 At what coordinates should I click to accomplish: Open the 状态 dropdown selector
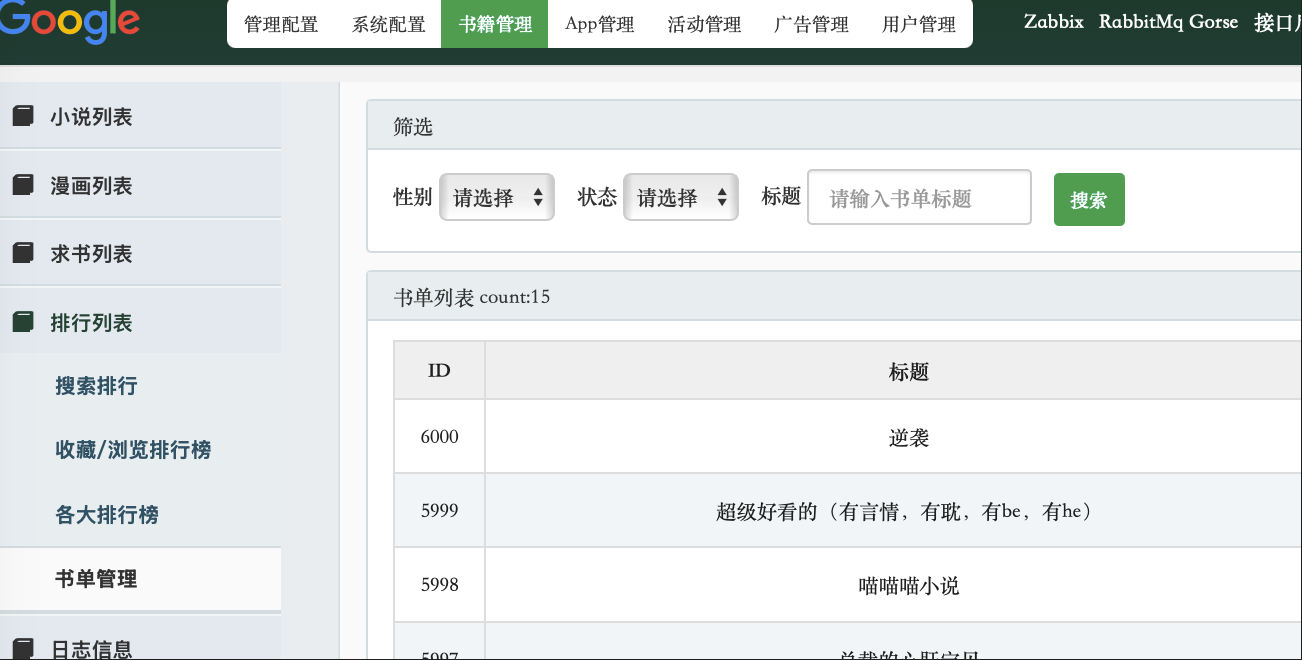point(681,197)
